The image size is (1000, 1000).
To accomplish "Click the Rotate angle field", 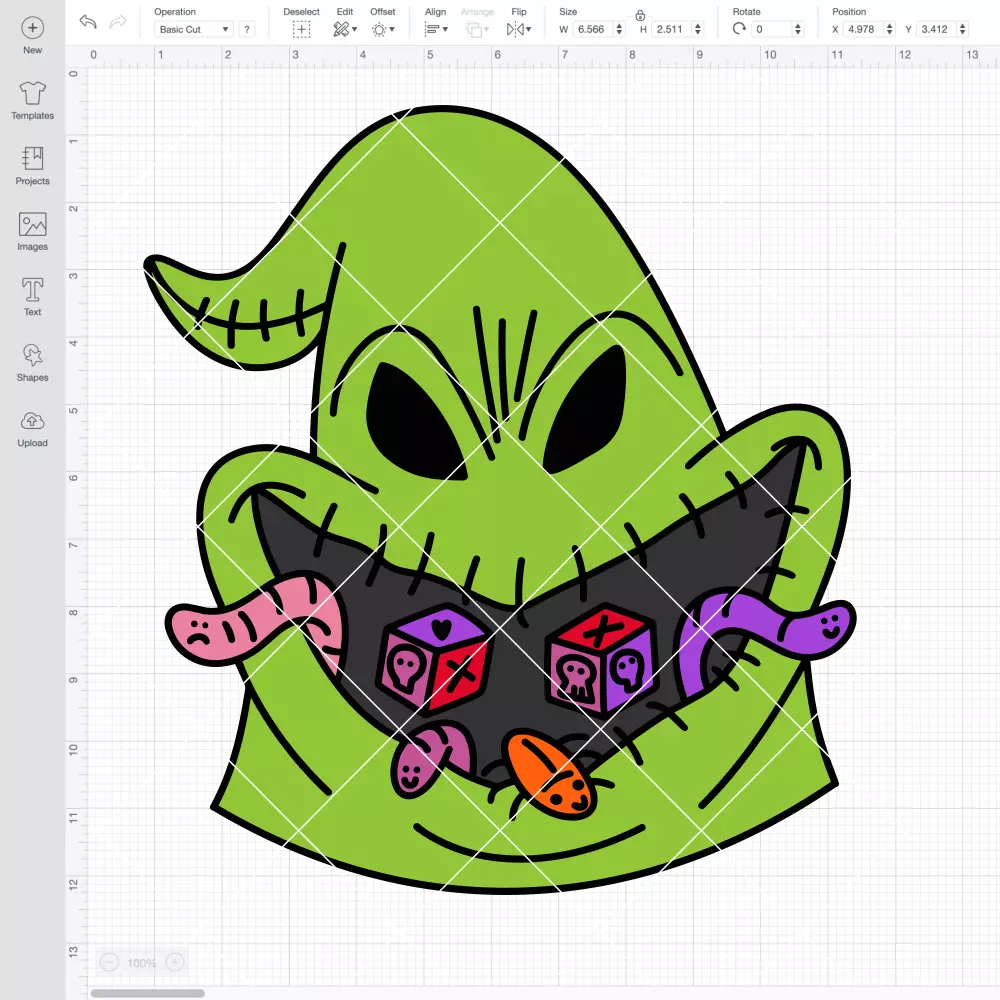I will tap(772, 29).
